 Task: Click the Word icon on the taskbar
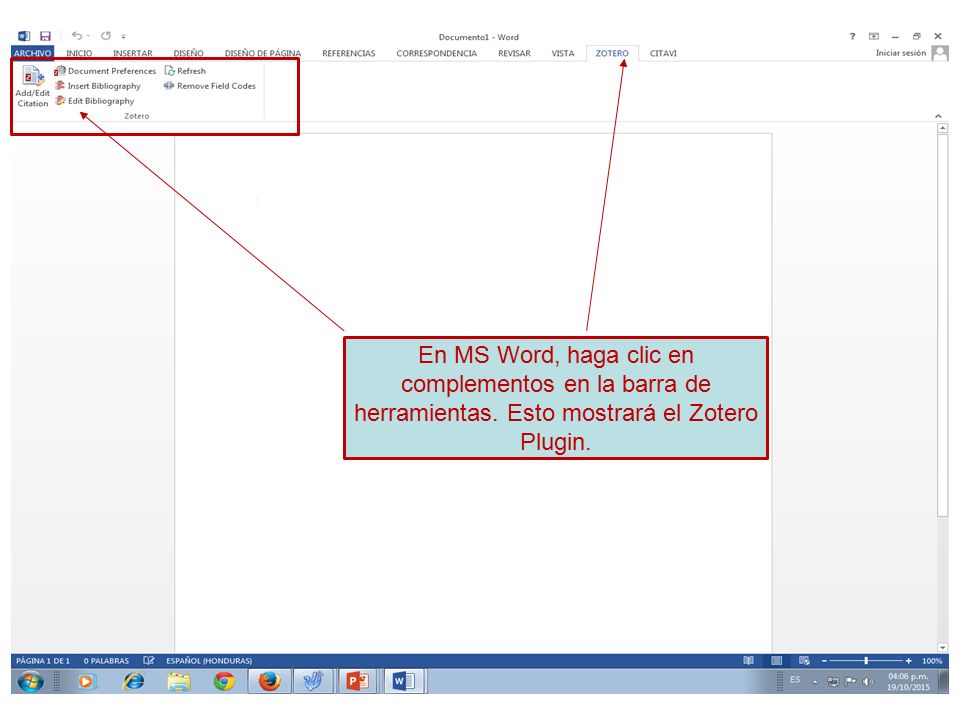[404, 681]
